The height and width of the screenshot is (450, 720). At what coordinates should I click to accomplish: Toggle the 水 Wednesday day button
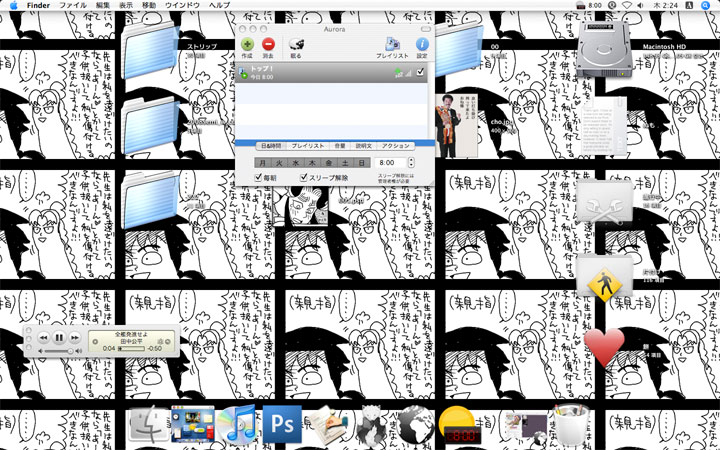coord(295,163)
